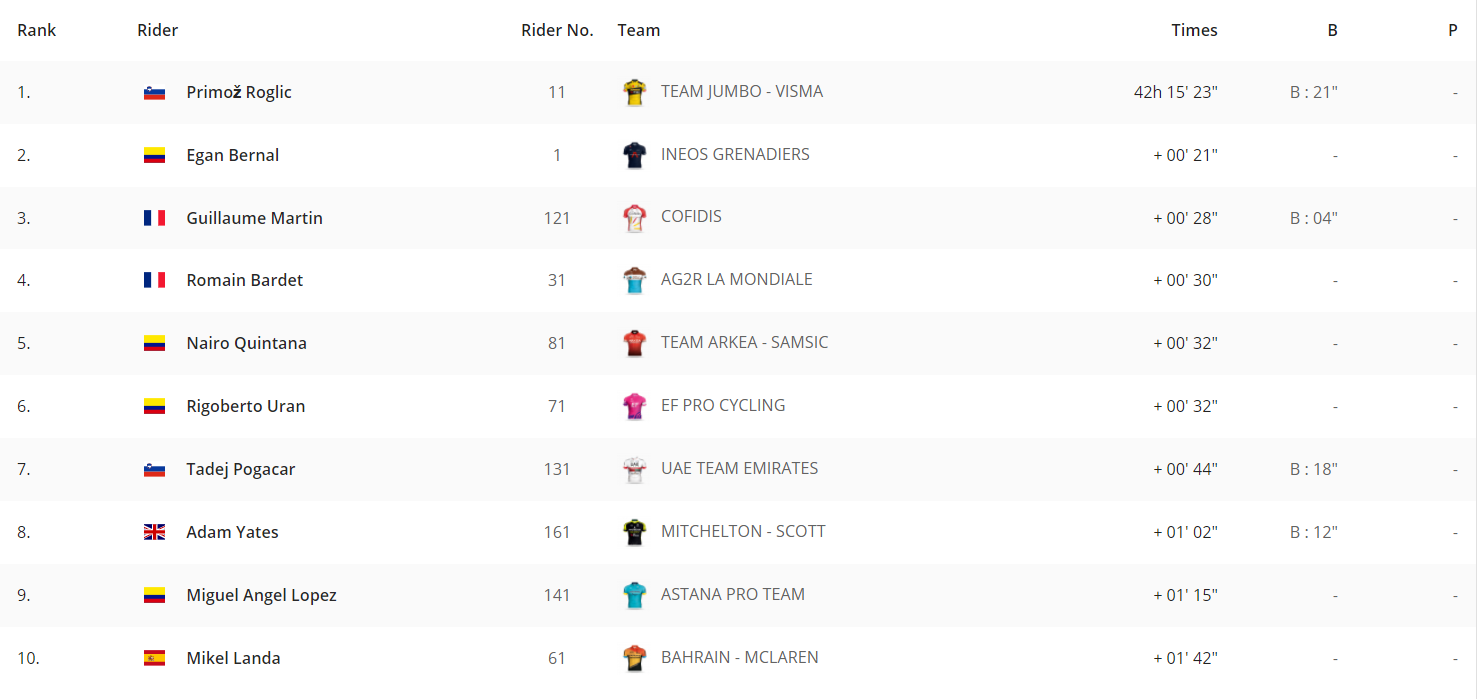The width and height of the screenshot is (1477, 699).
Task: Click the Mitchelton-Scott jersey icon
Action: click(634, 533)
